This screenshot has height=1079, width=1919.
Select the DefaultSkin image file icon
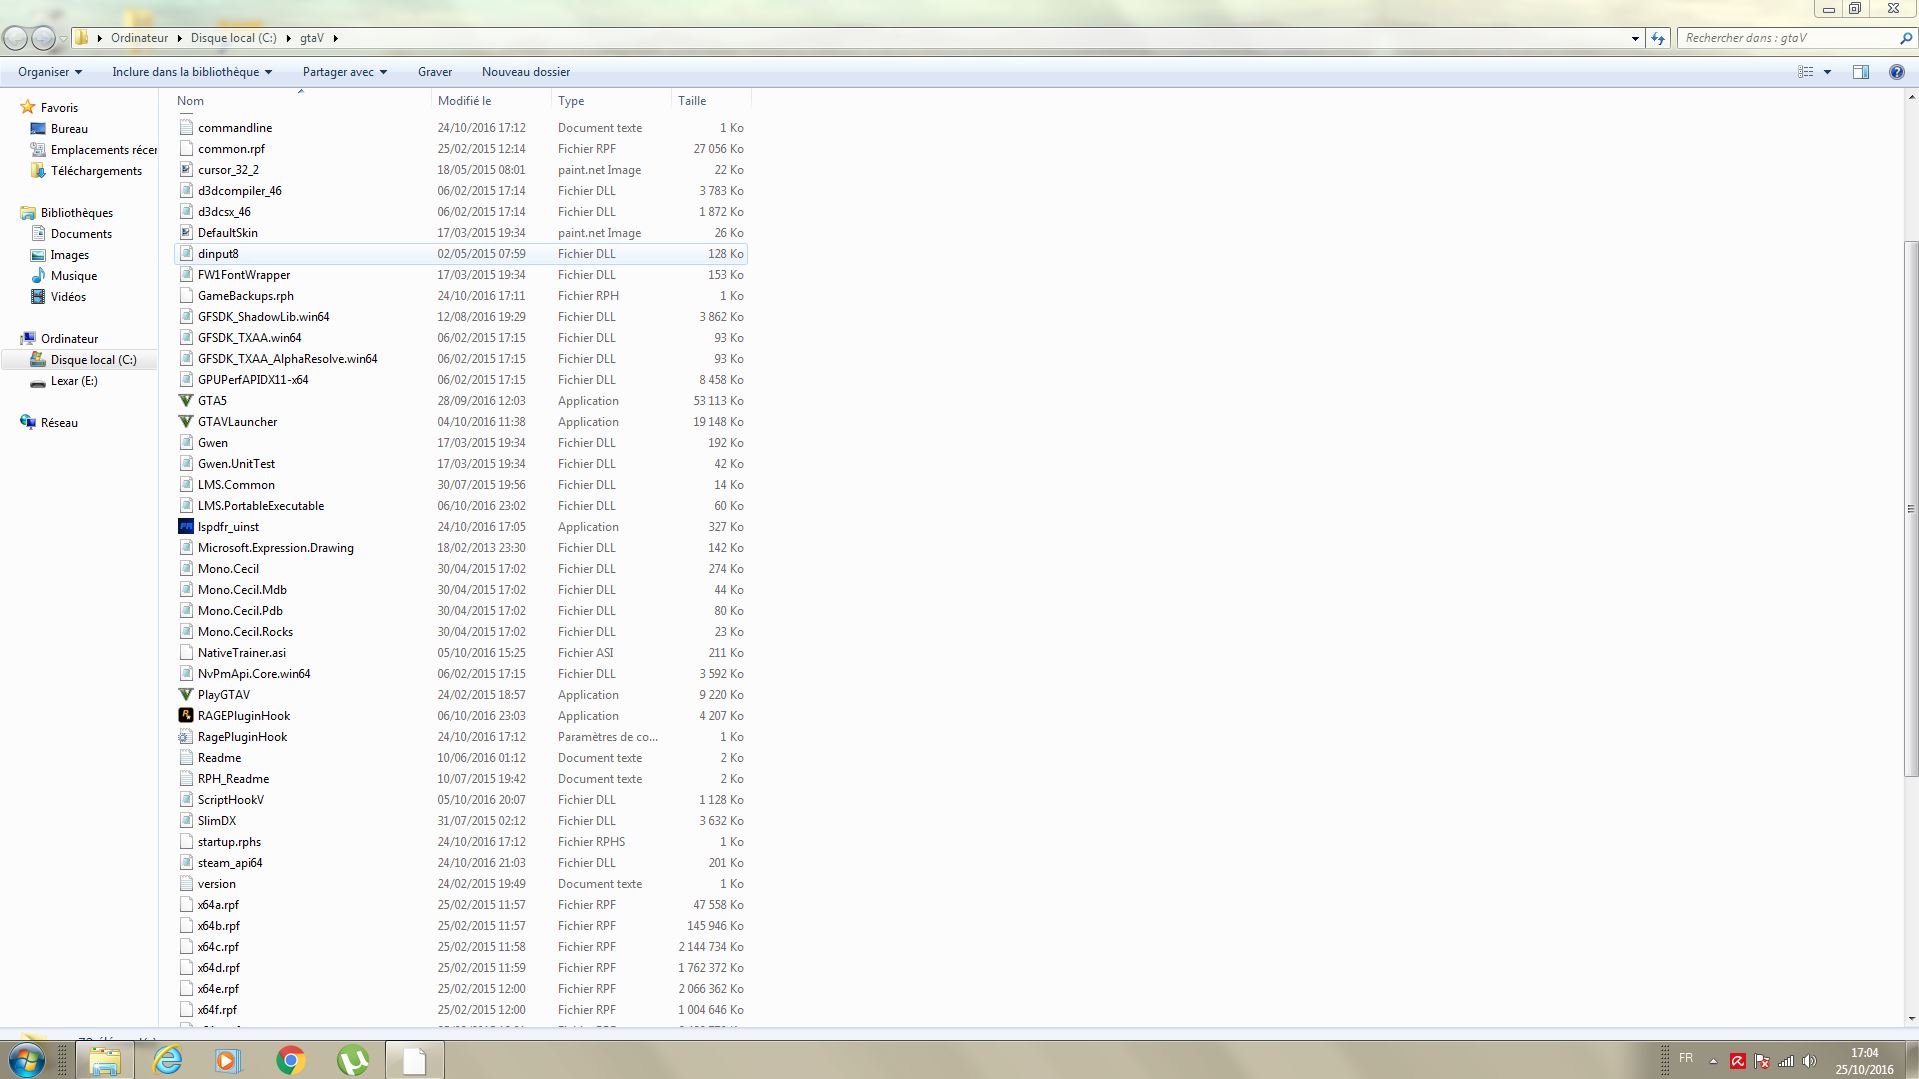pos(186,233)
